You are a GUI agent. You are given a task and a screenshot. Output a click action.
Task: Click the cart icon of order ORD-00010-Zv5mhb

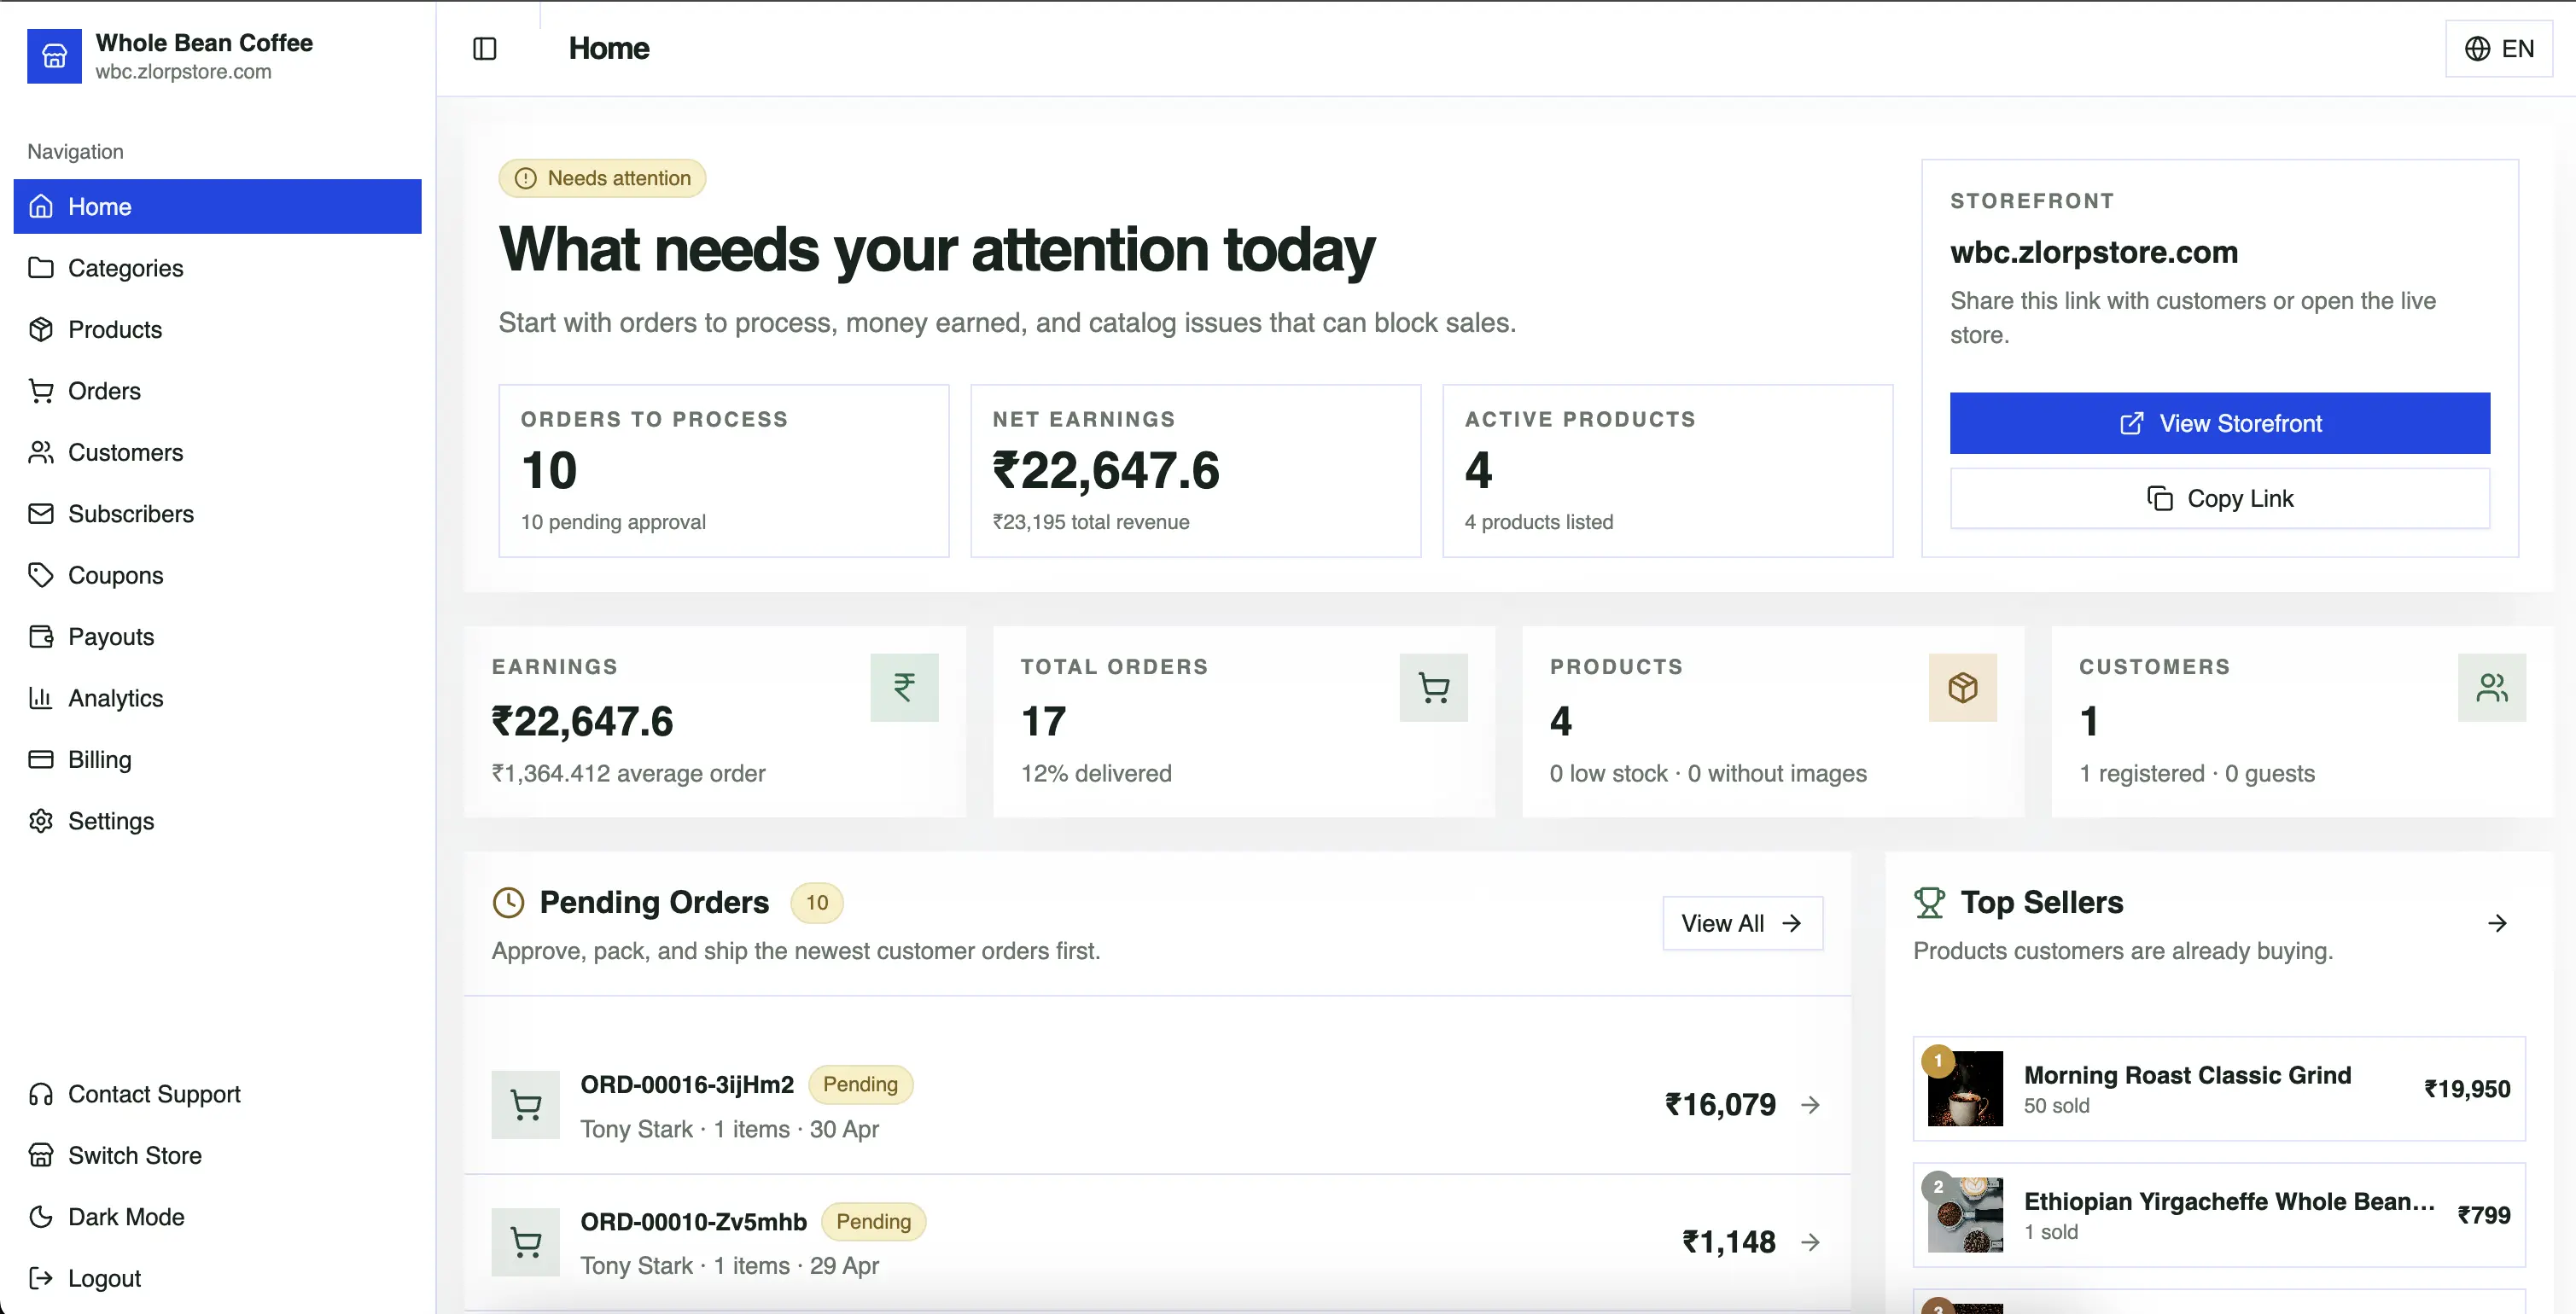click(526, 1242)
